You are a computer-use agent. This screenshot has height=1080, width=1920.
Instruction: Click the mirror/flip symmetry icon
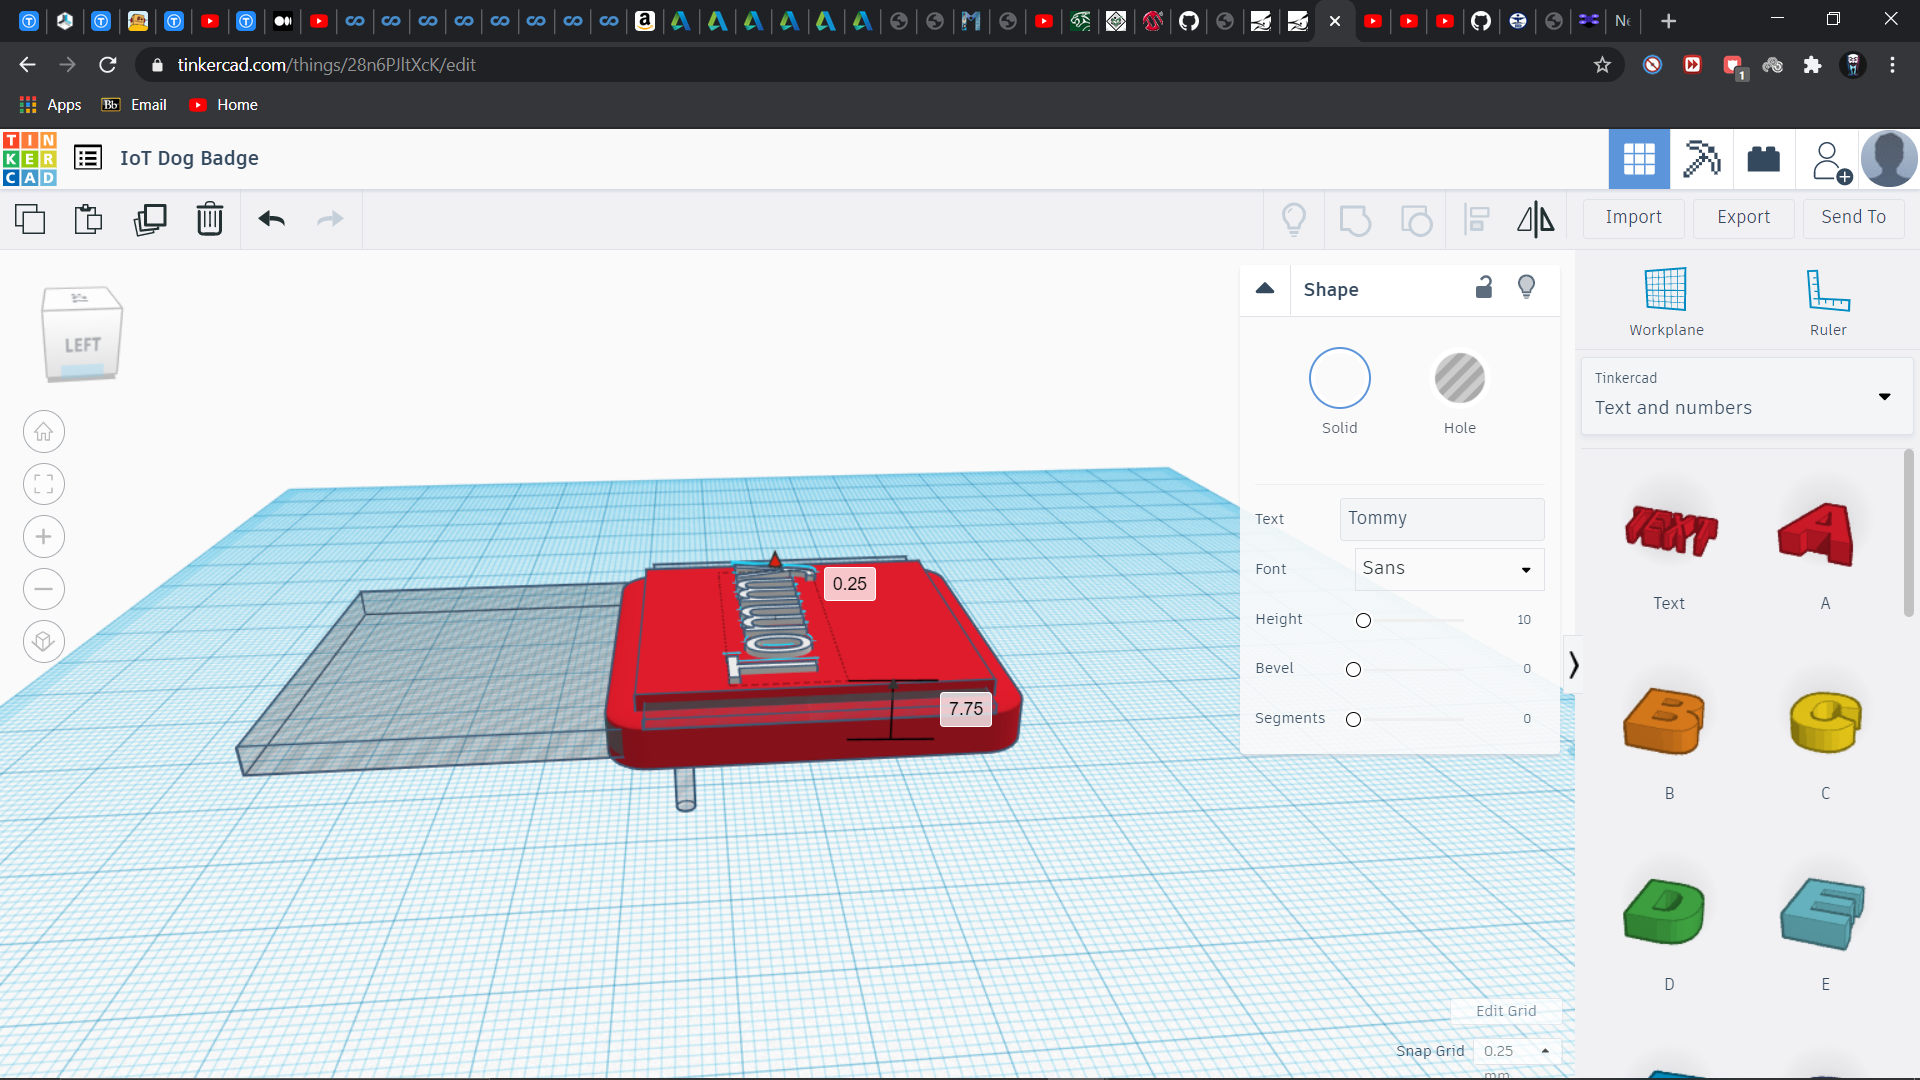click(x=1535, y=219)
